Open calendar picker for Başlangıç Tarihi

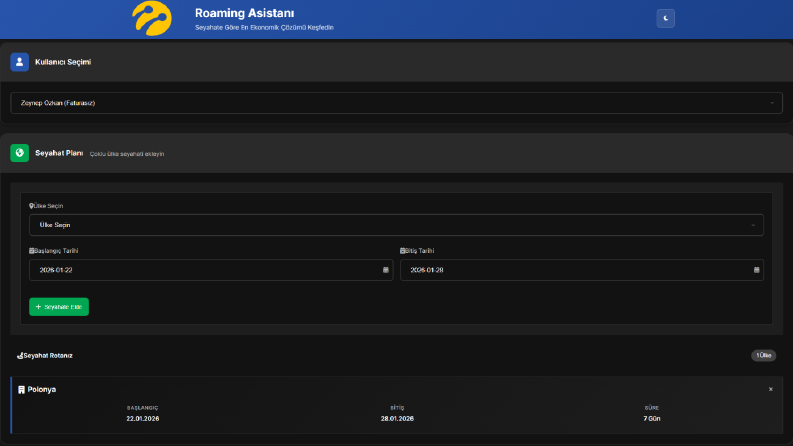385,270
